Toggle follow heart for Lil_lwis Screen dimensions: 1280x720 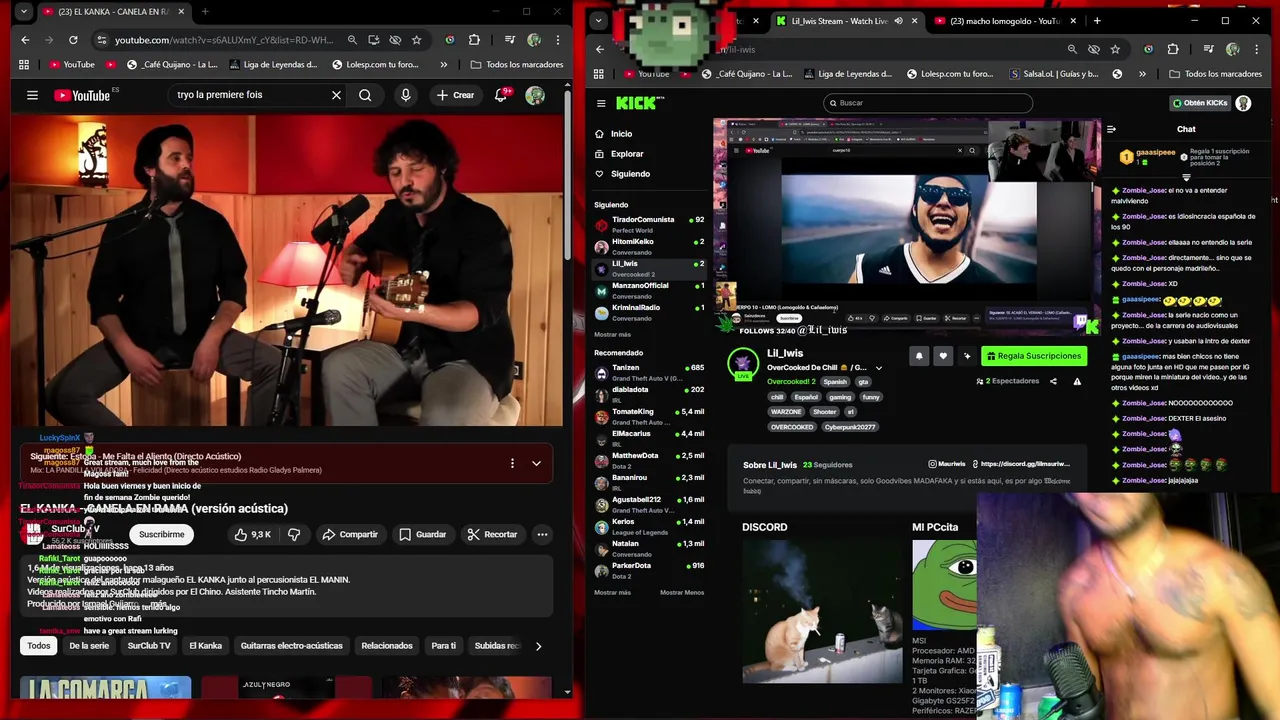[943, 356]
